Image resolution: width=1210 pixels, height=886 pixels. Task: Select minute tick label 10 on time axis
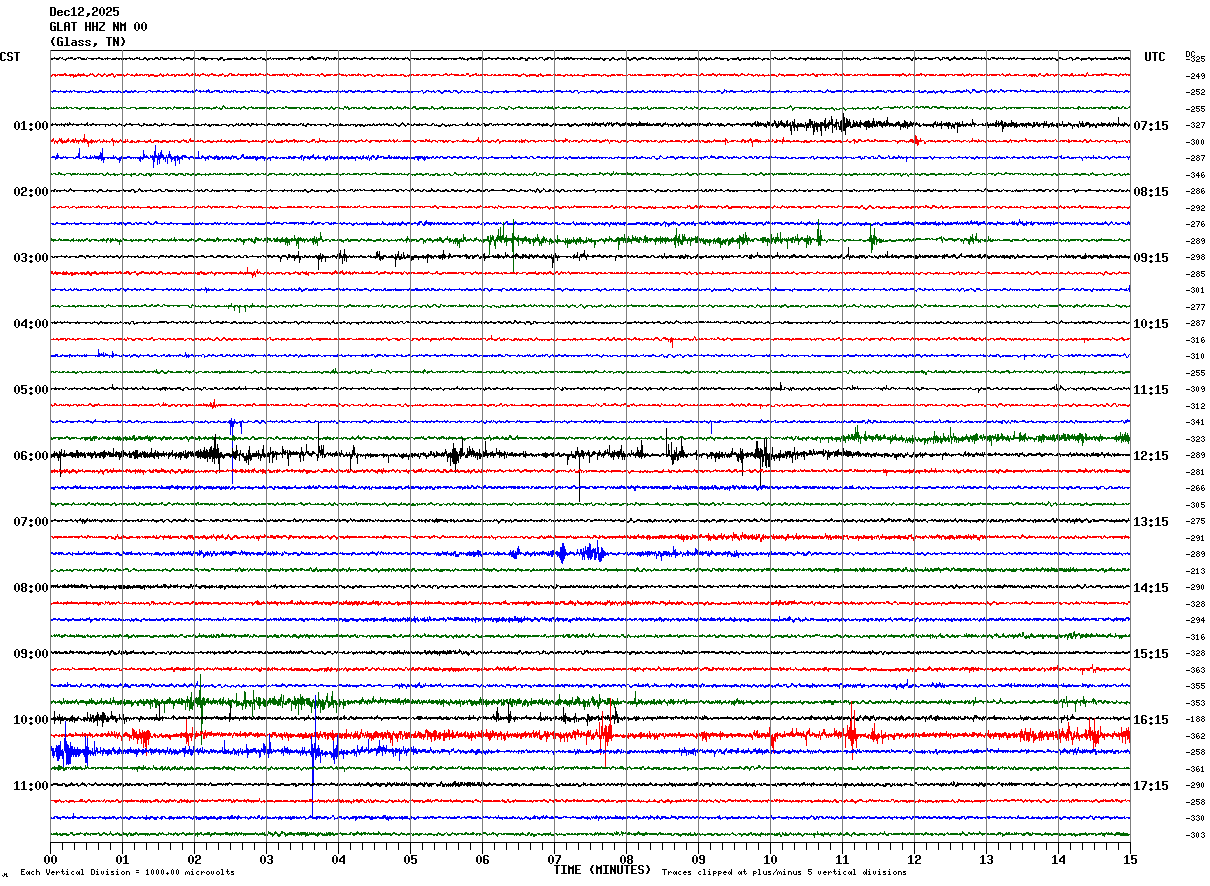pyautogui.click(x=770, y=859)
